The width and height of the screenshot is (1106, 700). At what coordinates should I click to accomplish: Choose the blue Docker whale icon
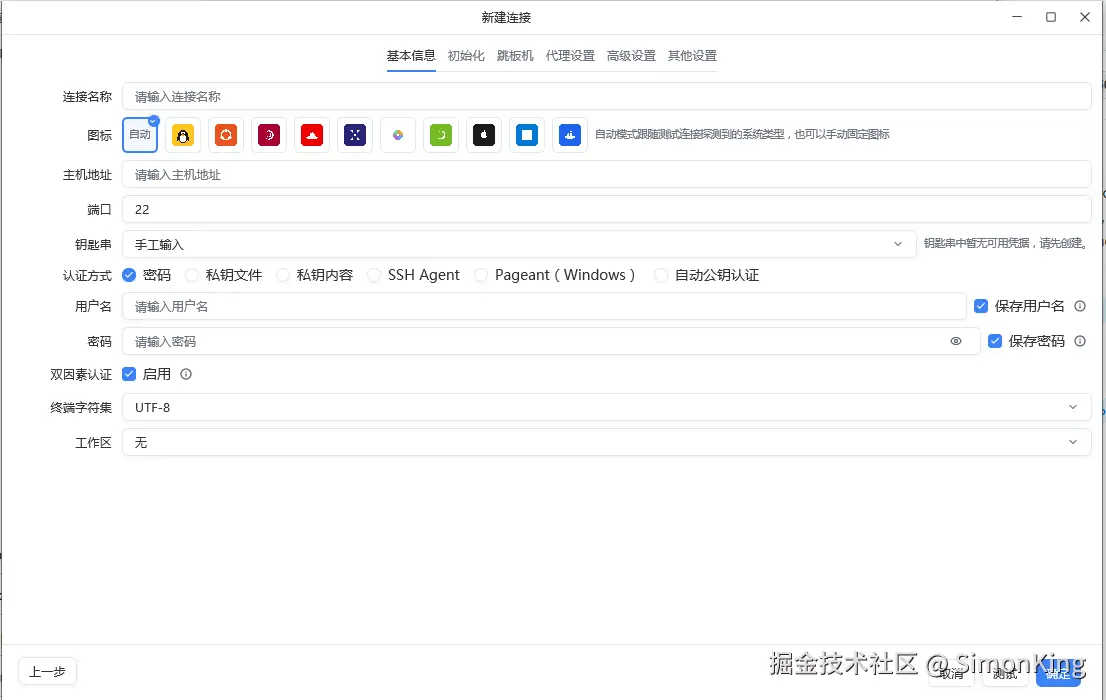[x=570, y=135]
